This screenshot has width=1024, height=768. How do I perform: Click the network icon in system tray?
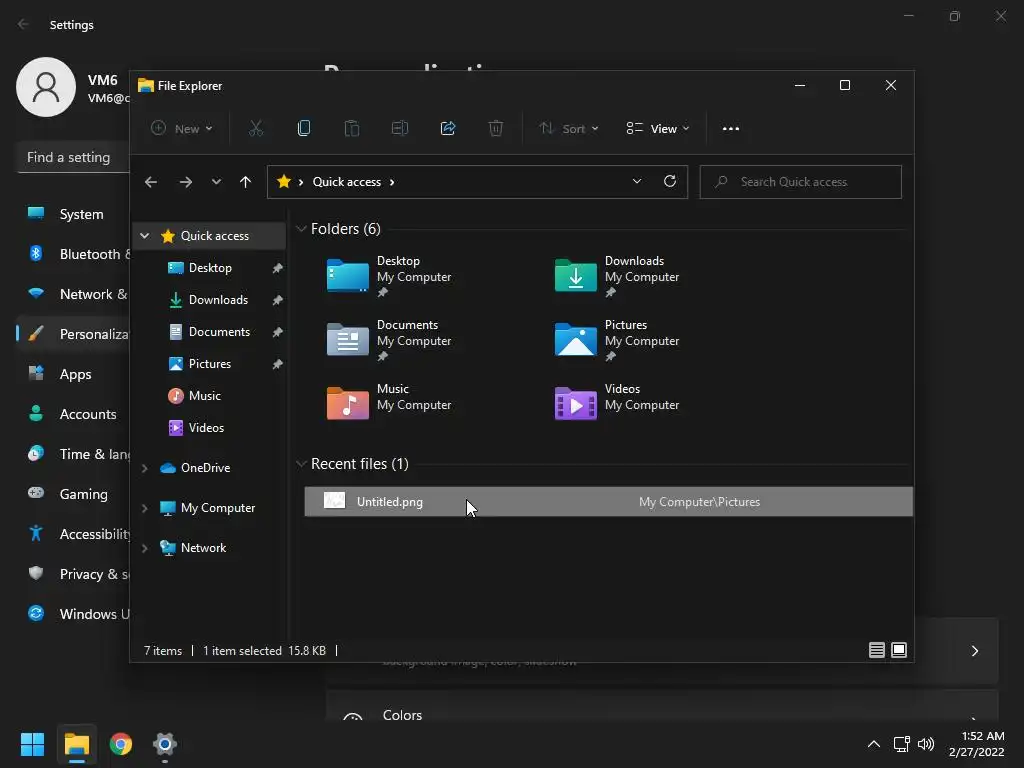[x=902, y=744]
